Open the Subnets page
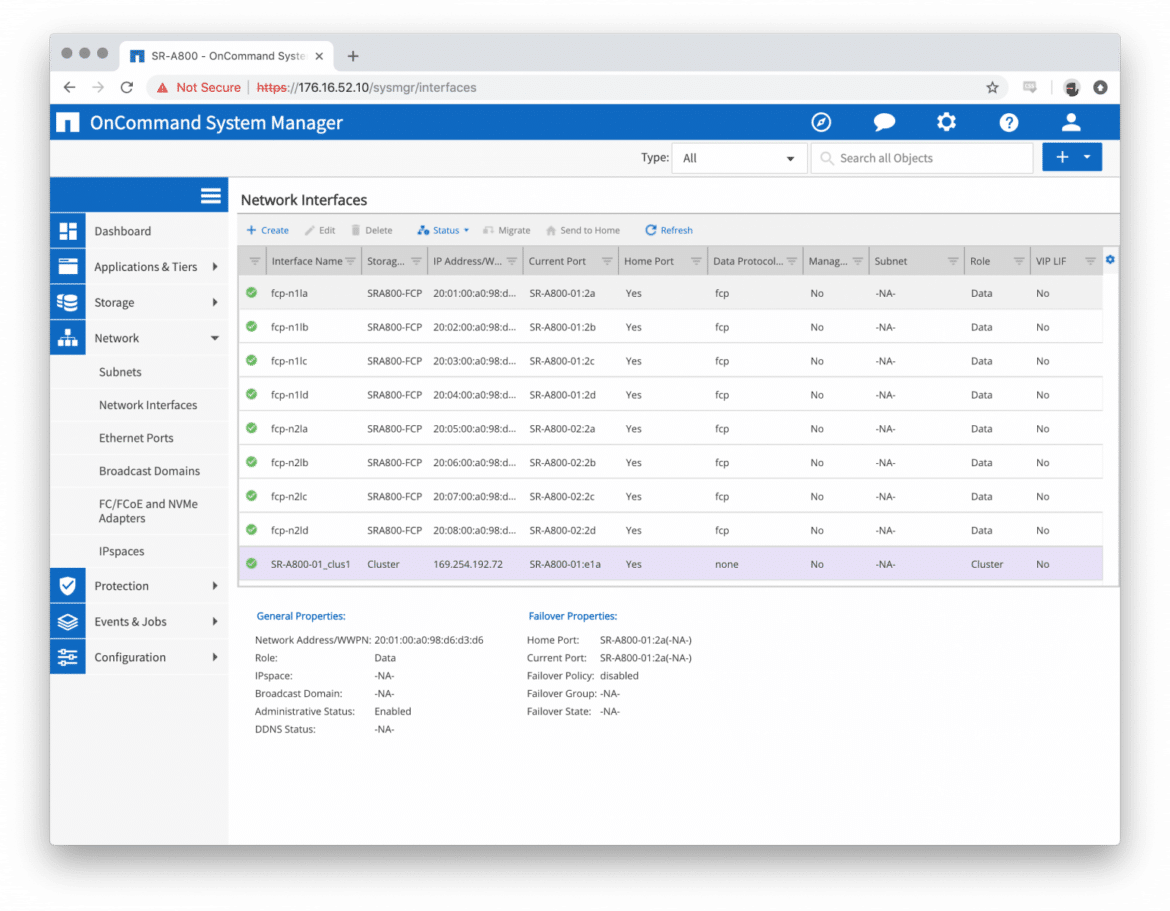 pos(120,372)
